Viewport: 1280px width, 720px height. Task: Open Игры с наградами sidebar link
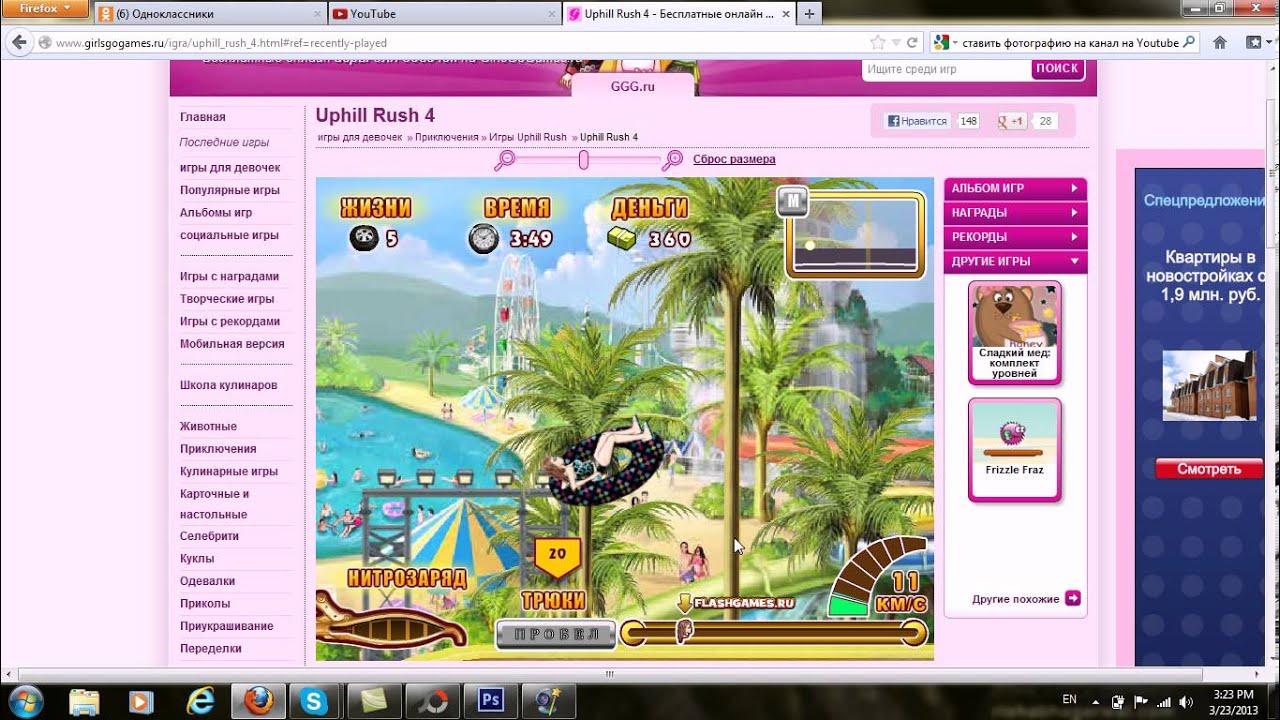(229, 276)
